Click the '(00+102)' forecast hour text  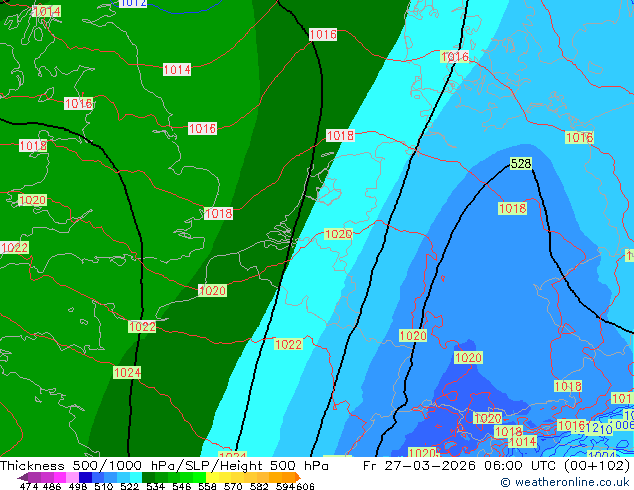(597, 466)
